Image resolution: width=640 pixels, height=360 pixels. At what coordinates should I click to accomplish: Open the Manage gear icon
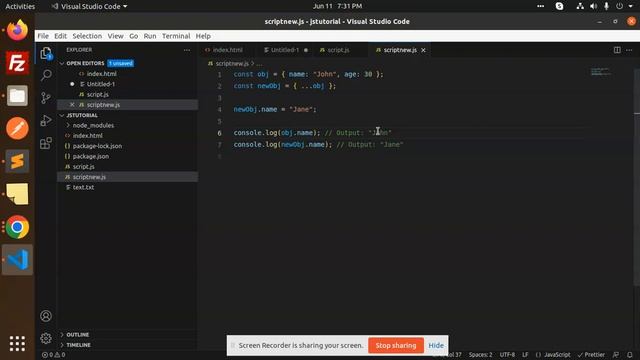click(46, 338)
